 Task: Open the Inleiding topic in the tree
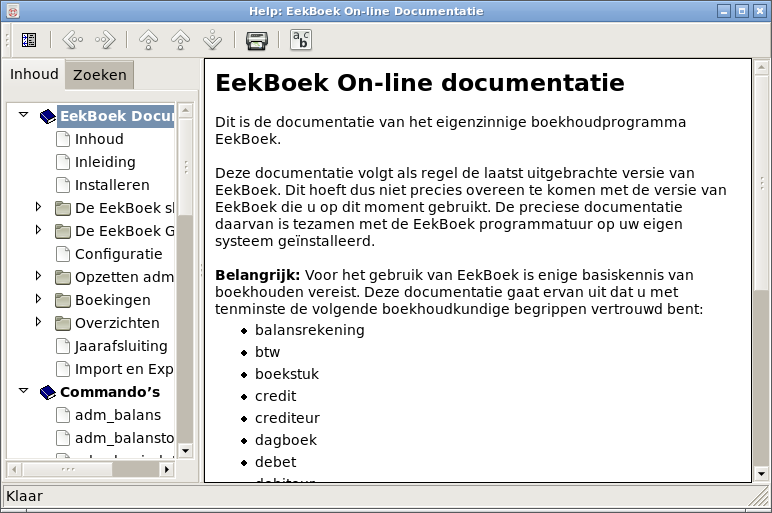click(x=104, y=162)
